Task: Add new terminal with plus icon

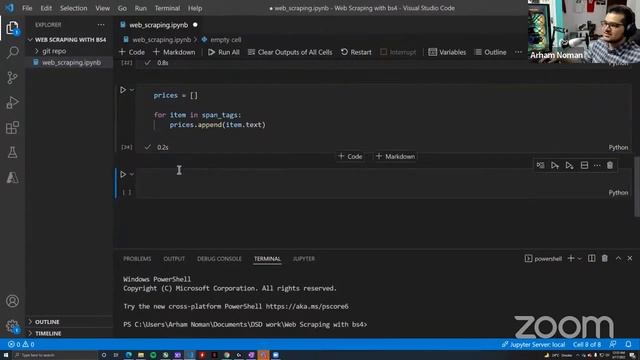Action: pos(571,258)
